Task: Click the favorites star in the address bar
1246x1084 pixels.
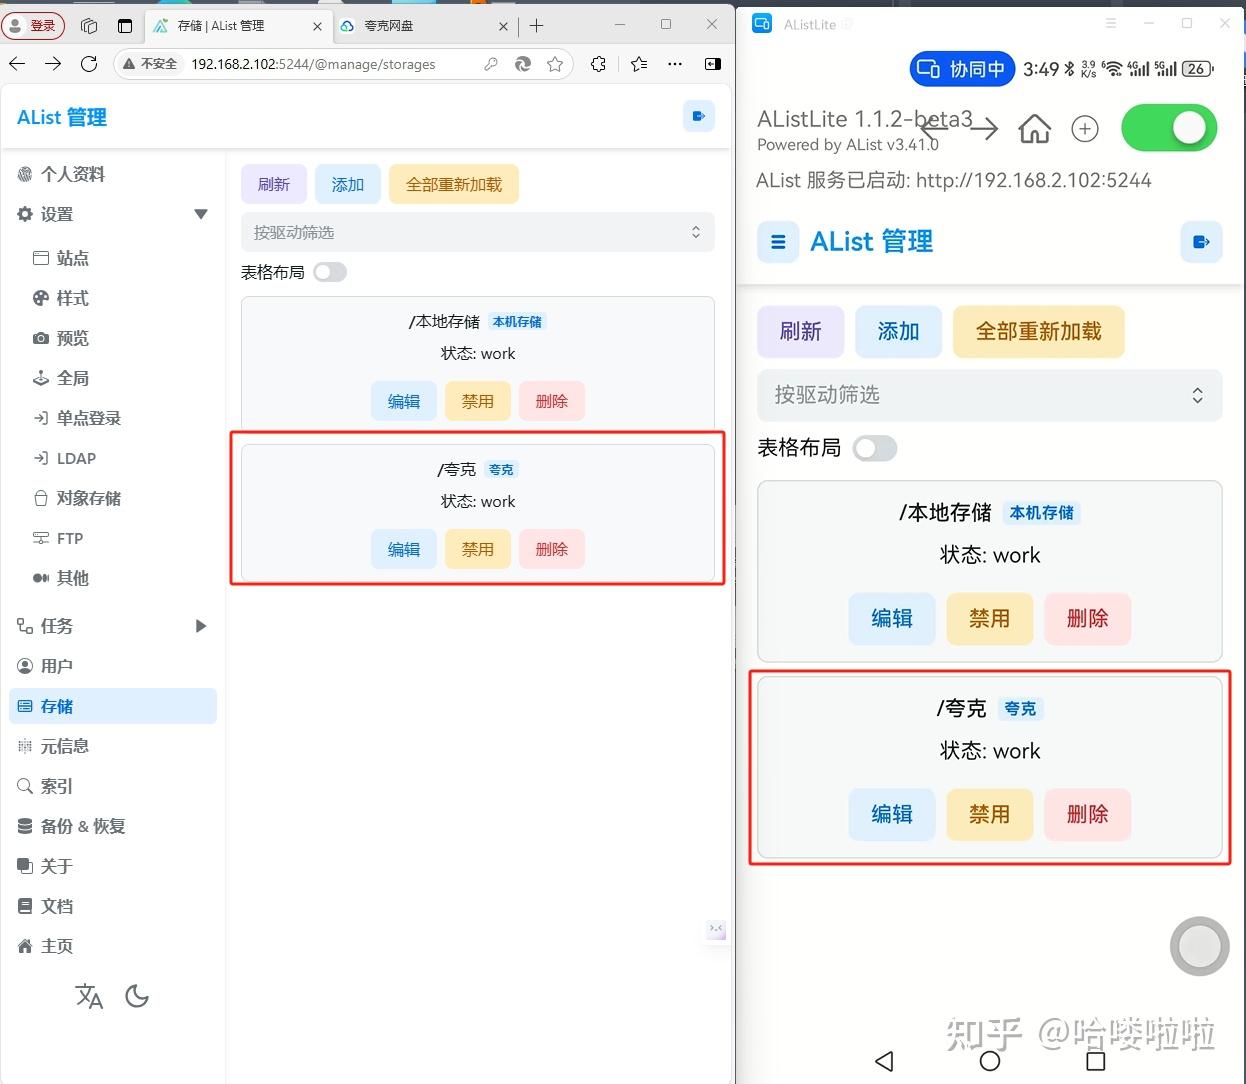Action: [554, 63]
